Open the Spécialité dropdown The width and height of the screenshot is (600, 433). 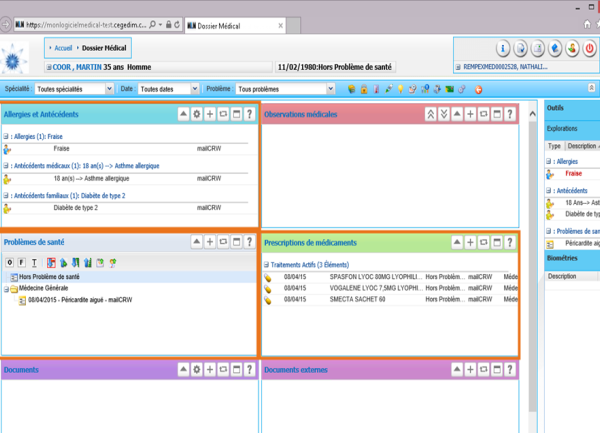(72, 89)
